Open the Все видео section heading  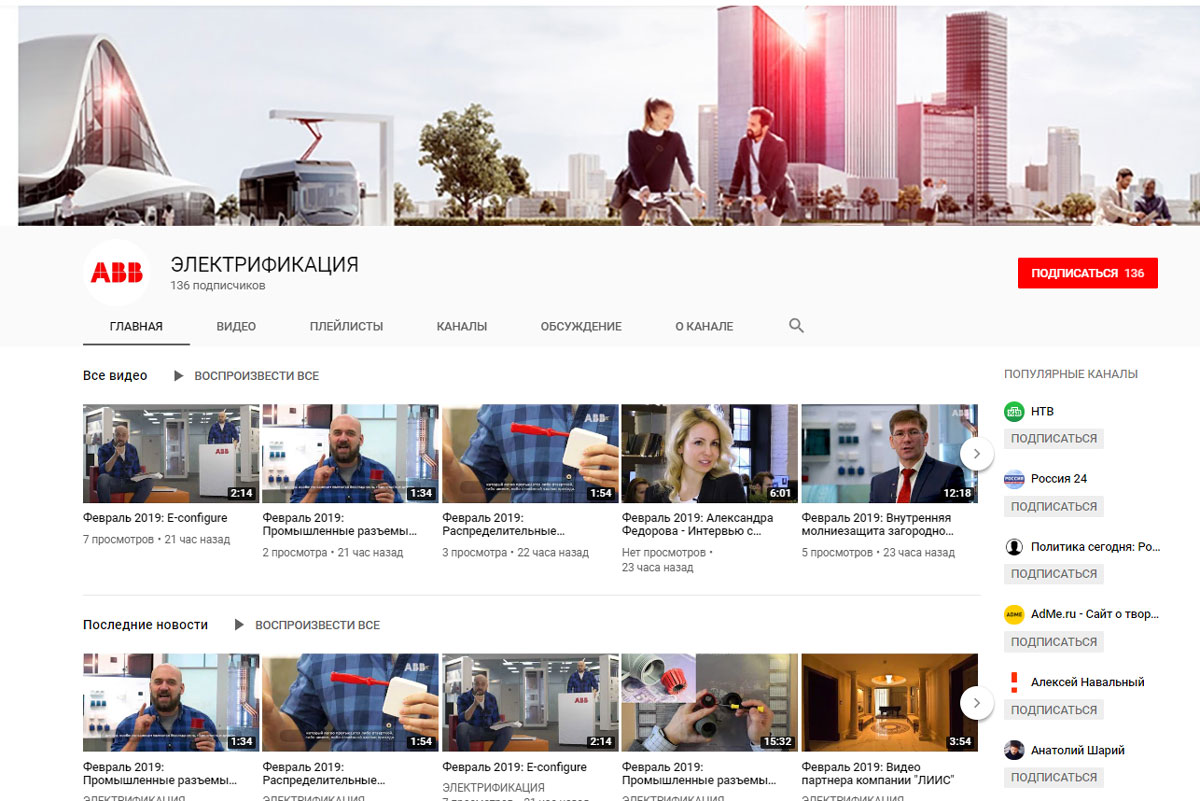click(115, 376)
